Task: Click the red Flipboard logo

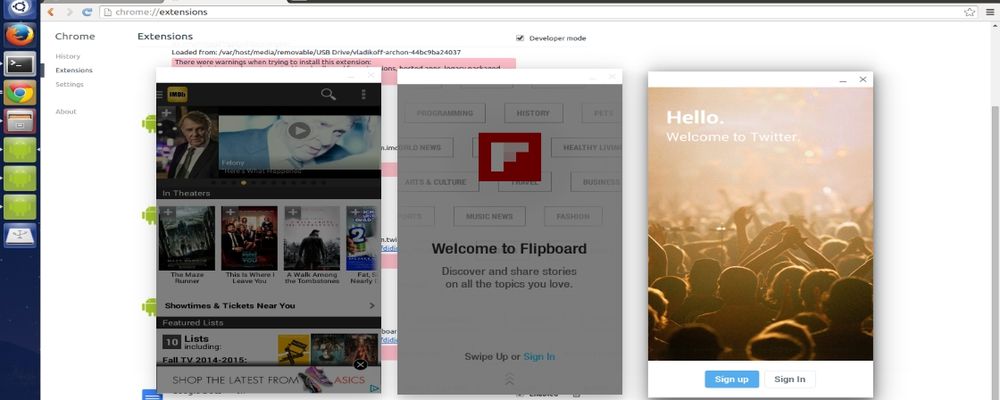Action: (x=510, y=157)
